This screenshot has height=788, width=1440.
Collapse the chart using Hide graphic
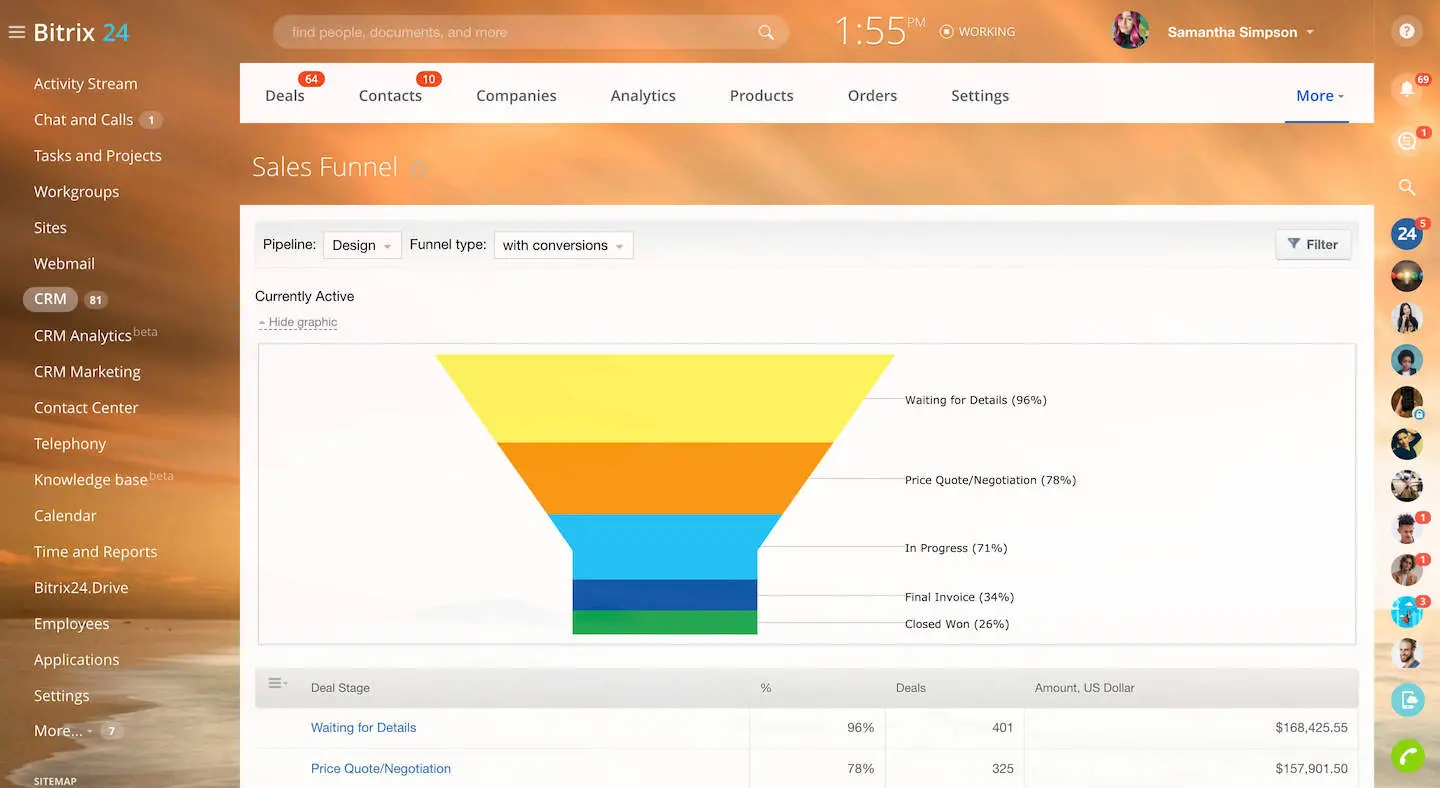[302, 322]
